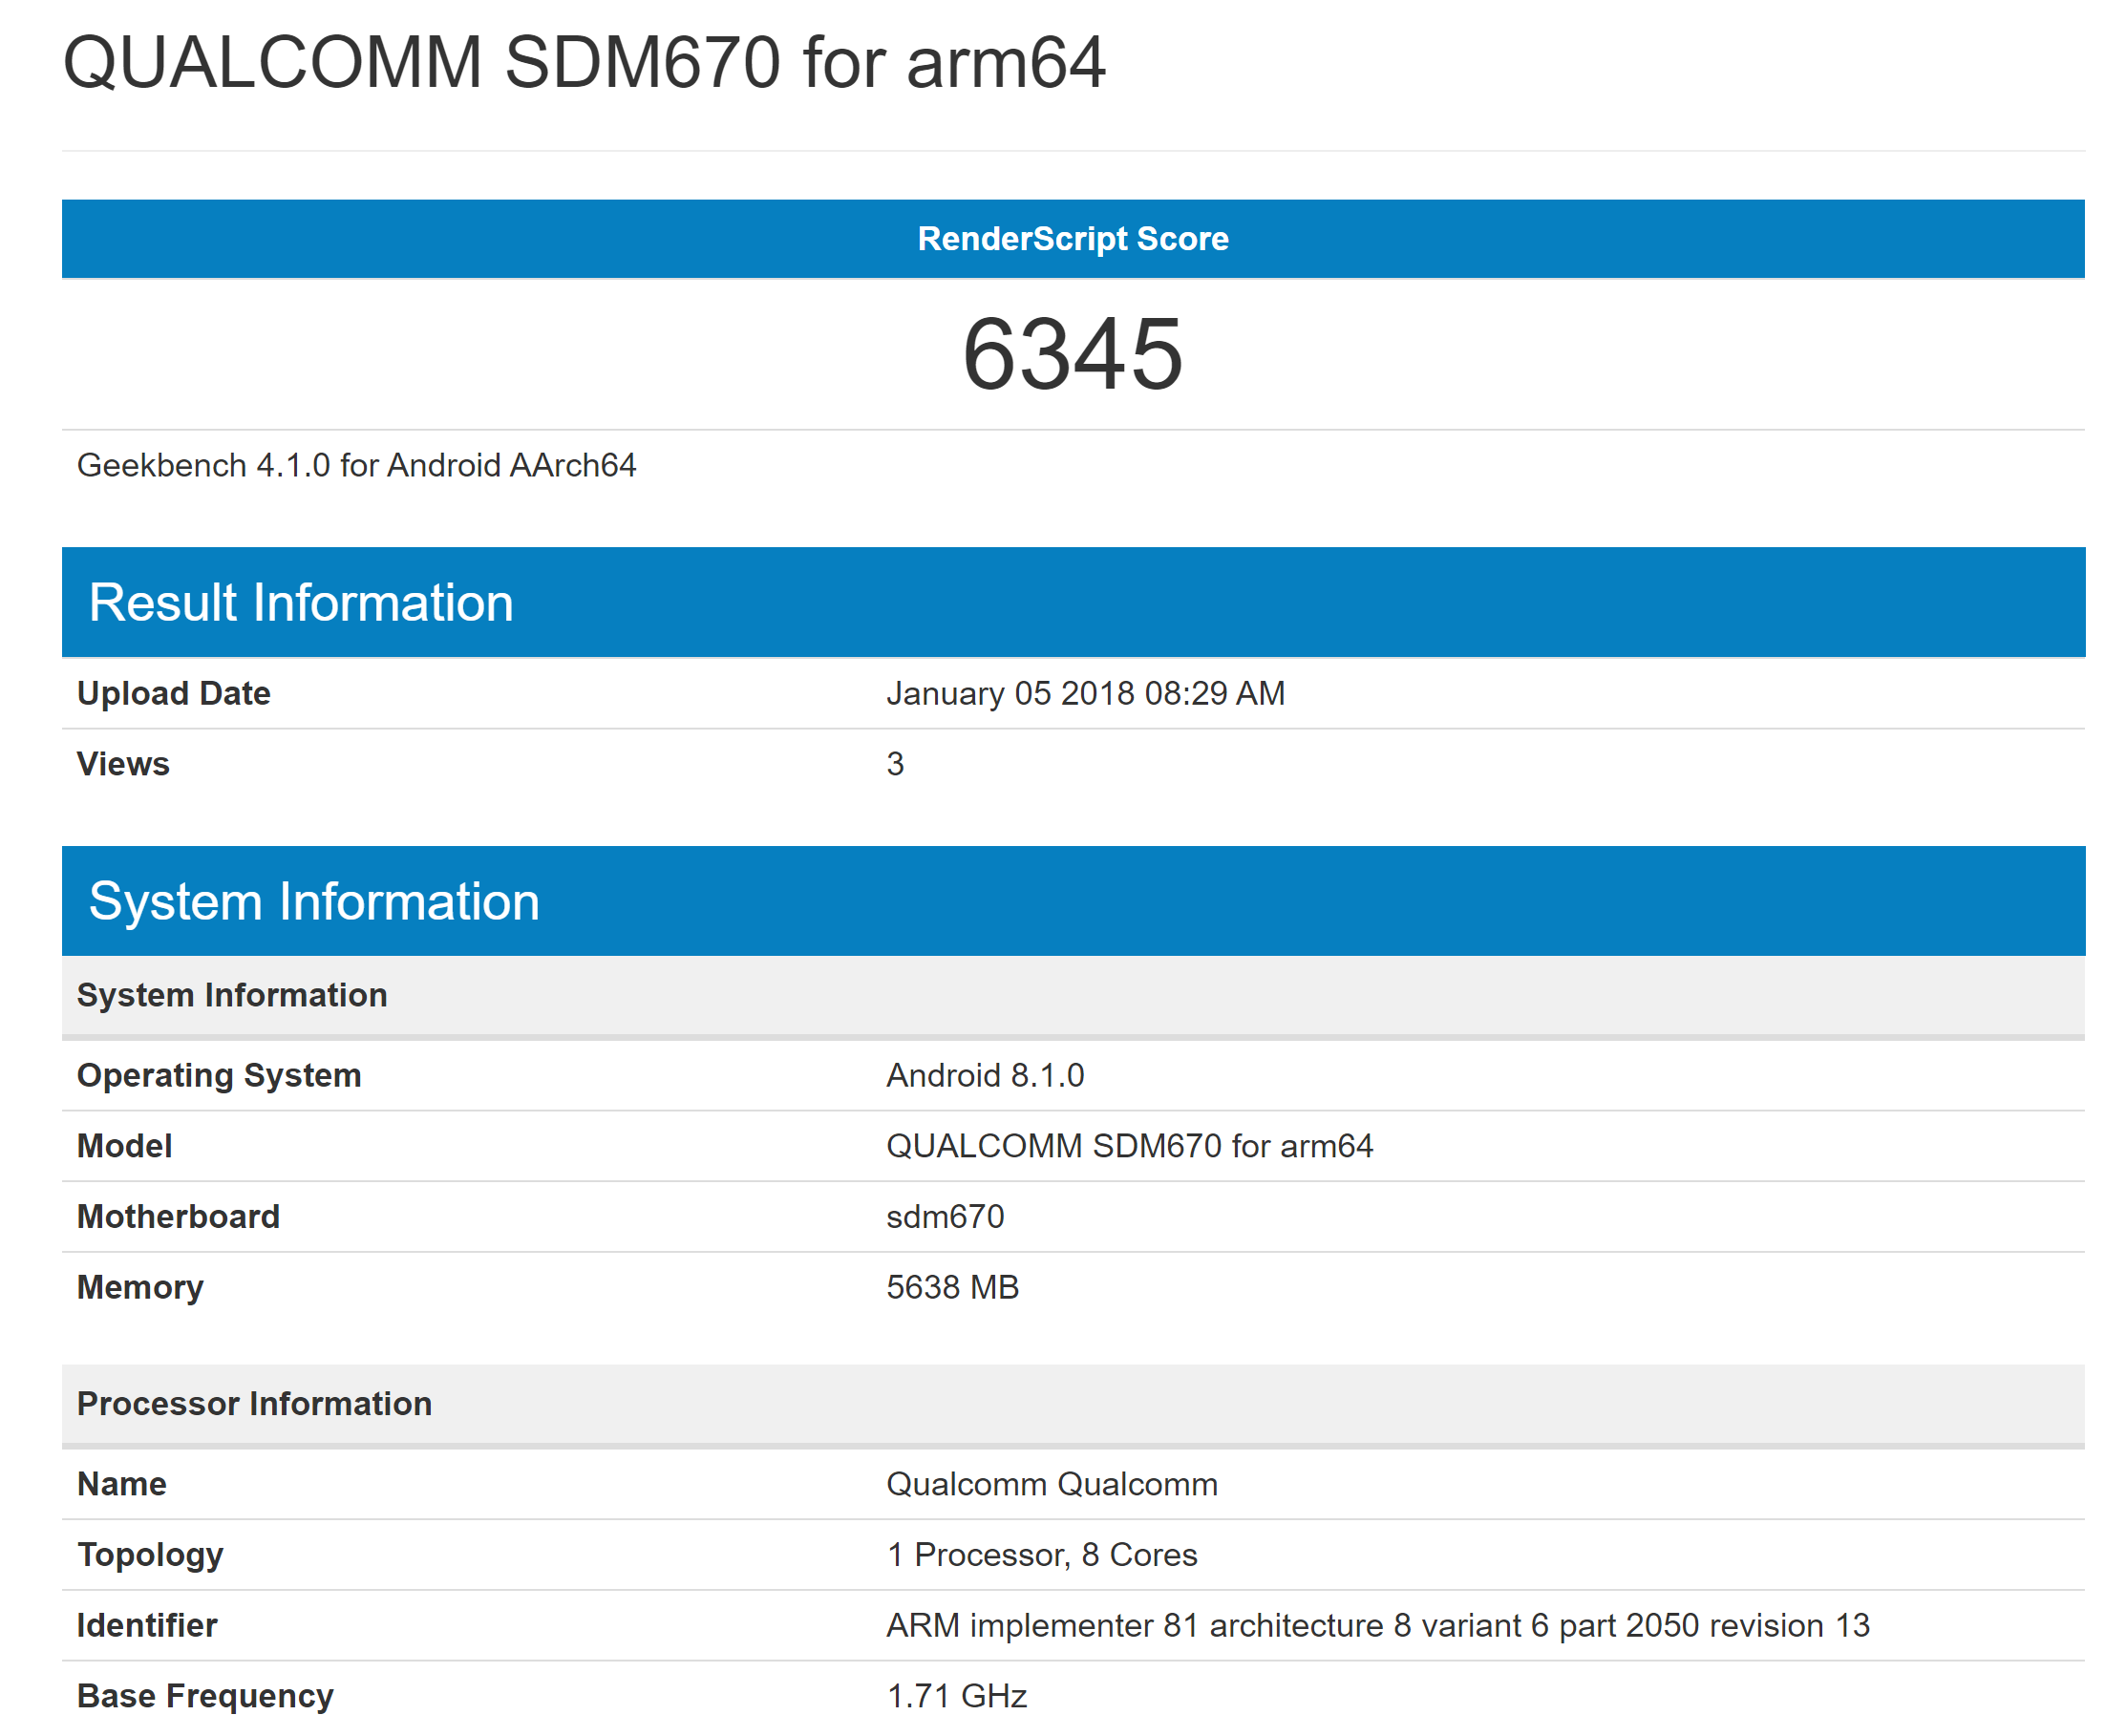Screen dimensions: 2126x1736
Task: Click the Operating System label
Action: (219, 1076)
